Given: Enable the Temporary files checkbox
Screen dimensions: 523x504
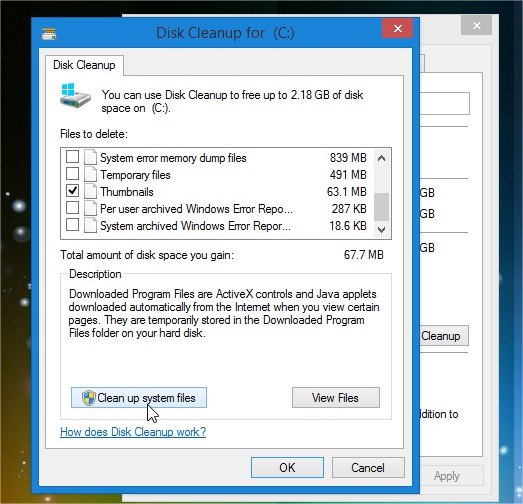Looking at the screenshot, I should (72, 173).
